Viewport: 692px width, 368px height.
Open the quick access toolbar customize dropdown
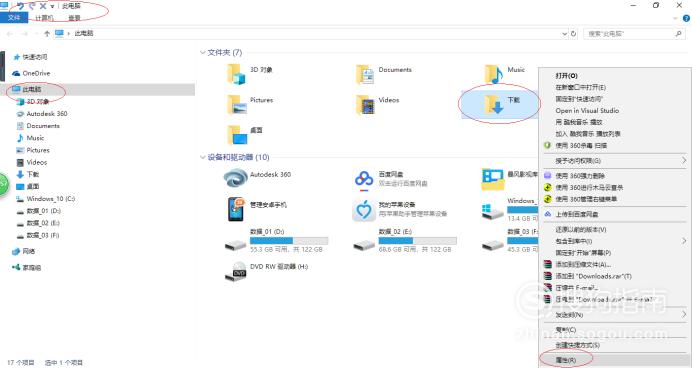coord(53,6)
